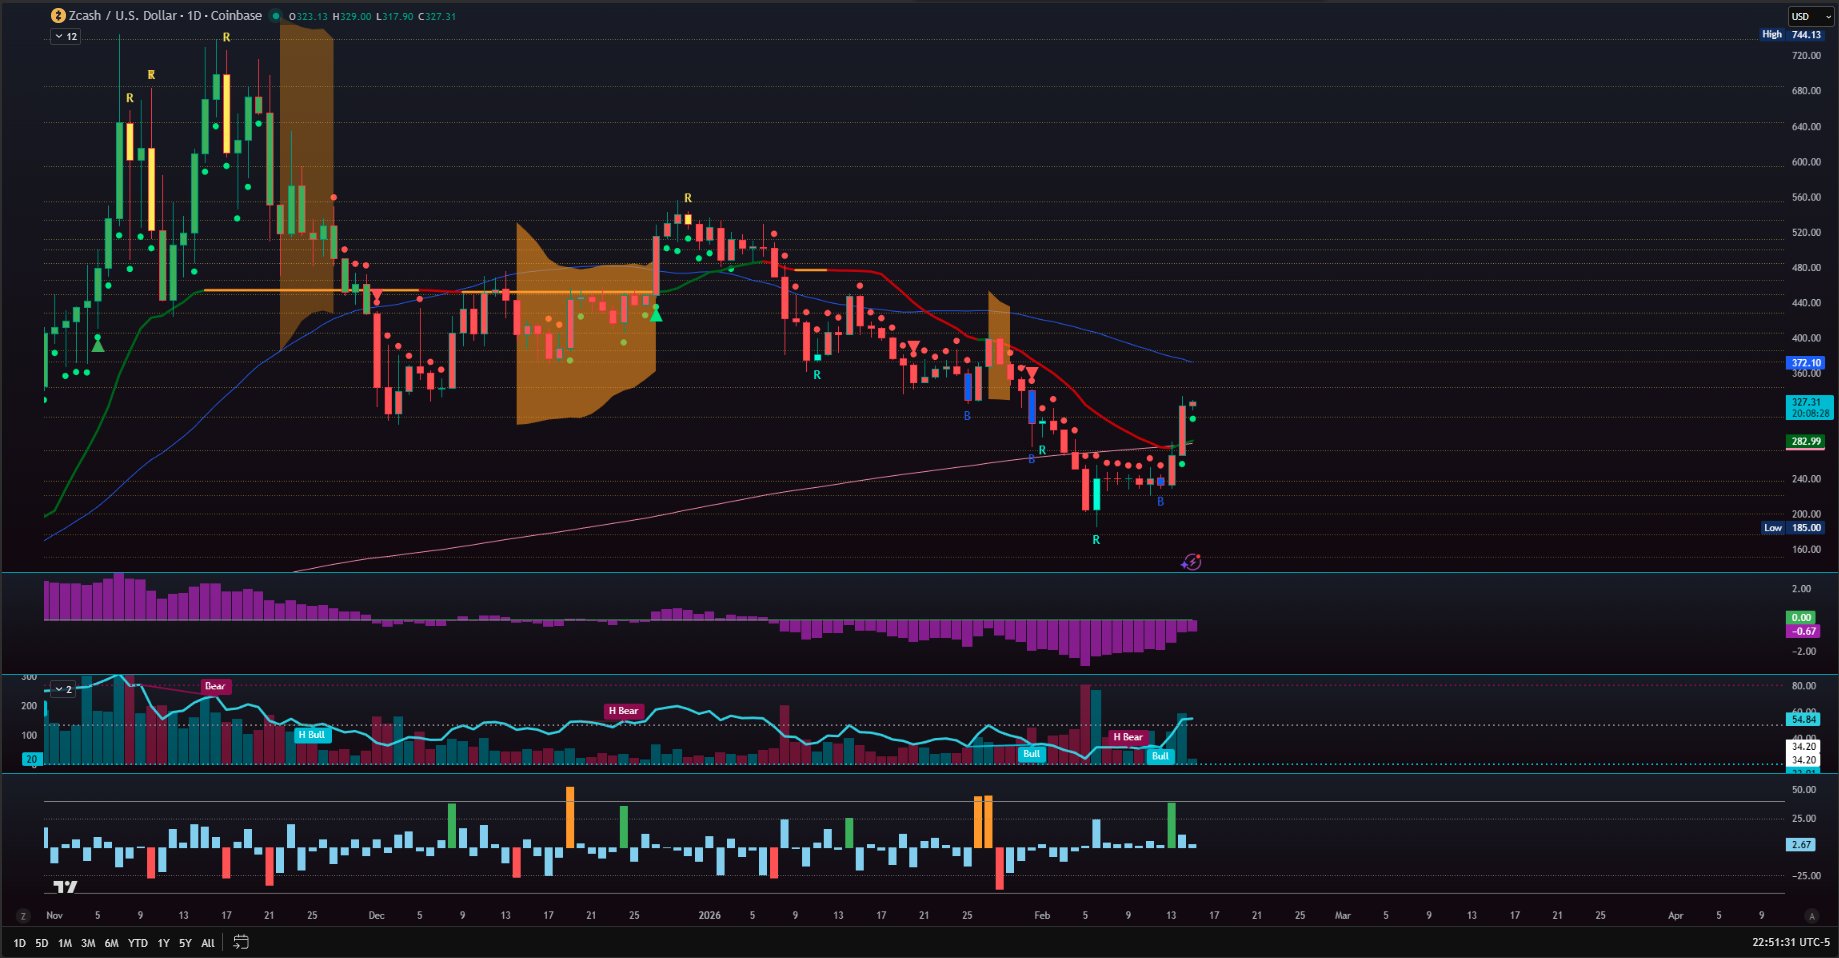Open the USD currency dropdown
The height and width of the screenshot is (958, 1839).
coord(1810,16)
